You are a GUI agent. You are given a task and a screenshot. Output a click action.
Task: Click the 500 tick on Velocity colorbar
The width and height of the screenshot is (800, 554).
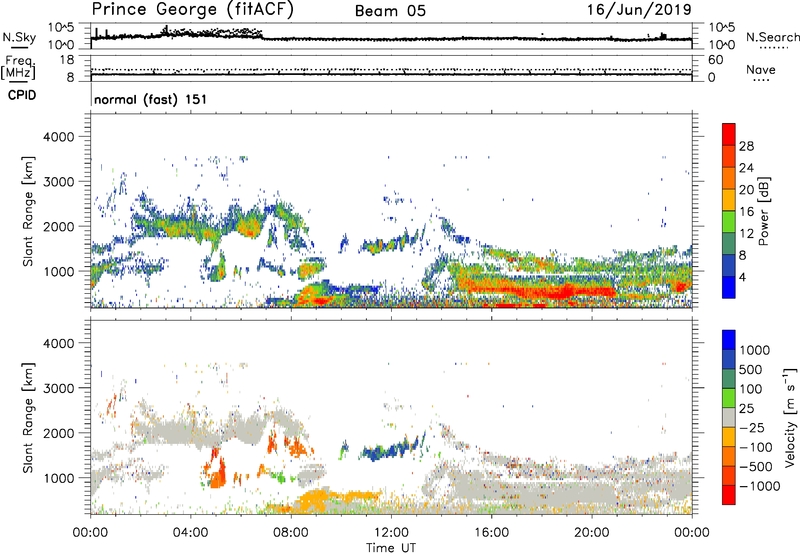(x=750, y=369)
